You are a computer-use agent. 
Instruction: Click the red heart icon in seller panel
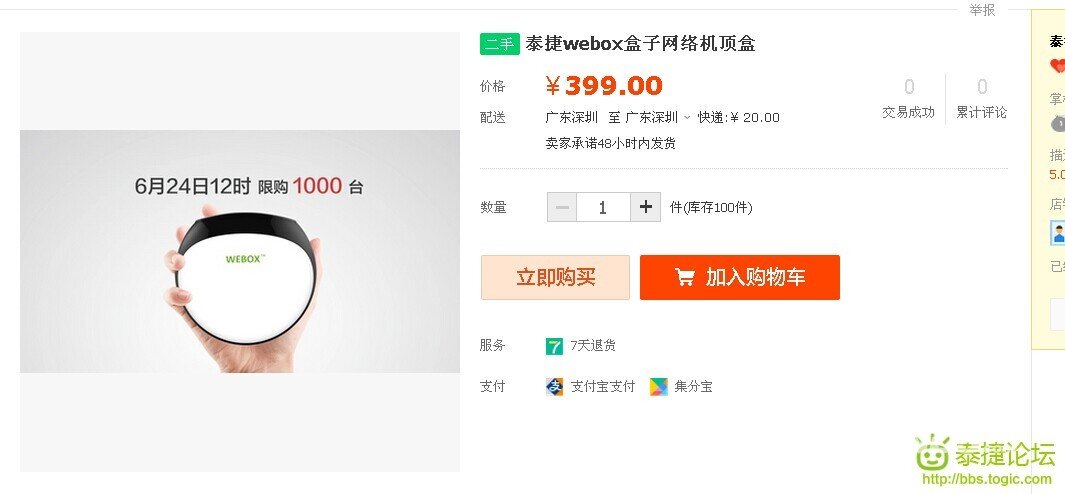click(x=1058, y=66)
